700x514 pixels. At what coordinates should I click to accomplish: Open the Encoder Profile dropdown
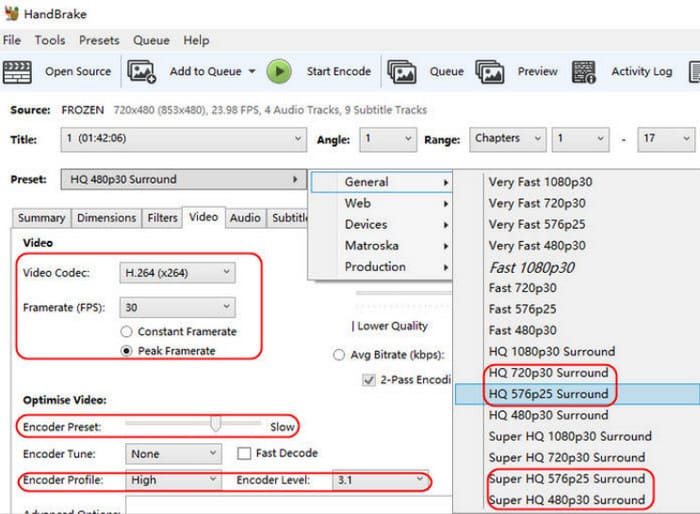pos(173,480)
